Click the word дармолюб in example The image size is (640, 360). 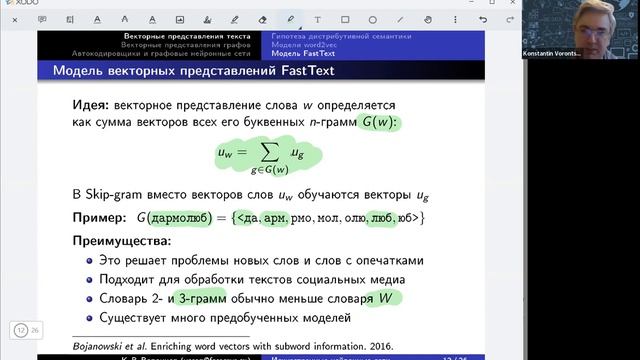180,218
